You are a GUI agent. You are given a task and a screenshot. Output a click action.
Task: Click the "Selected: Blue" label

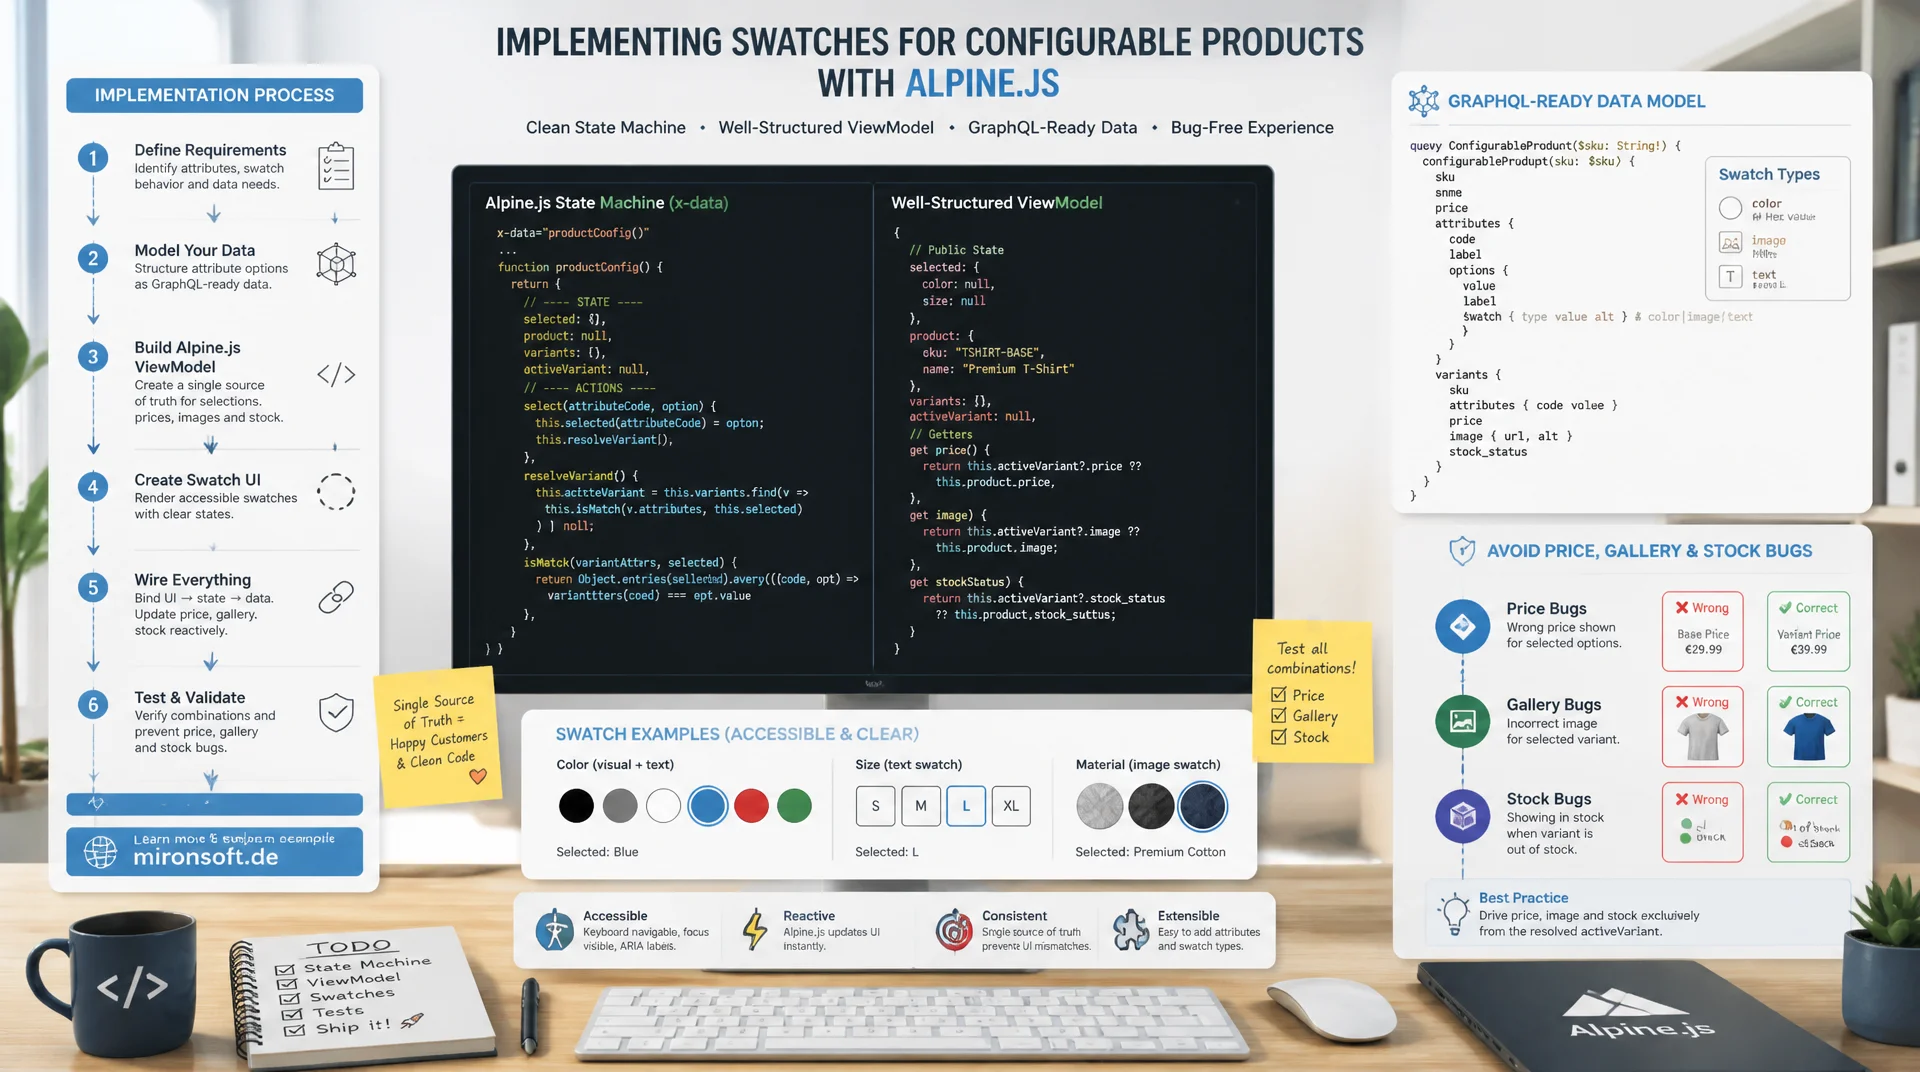point(597,852)
